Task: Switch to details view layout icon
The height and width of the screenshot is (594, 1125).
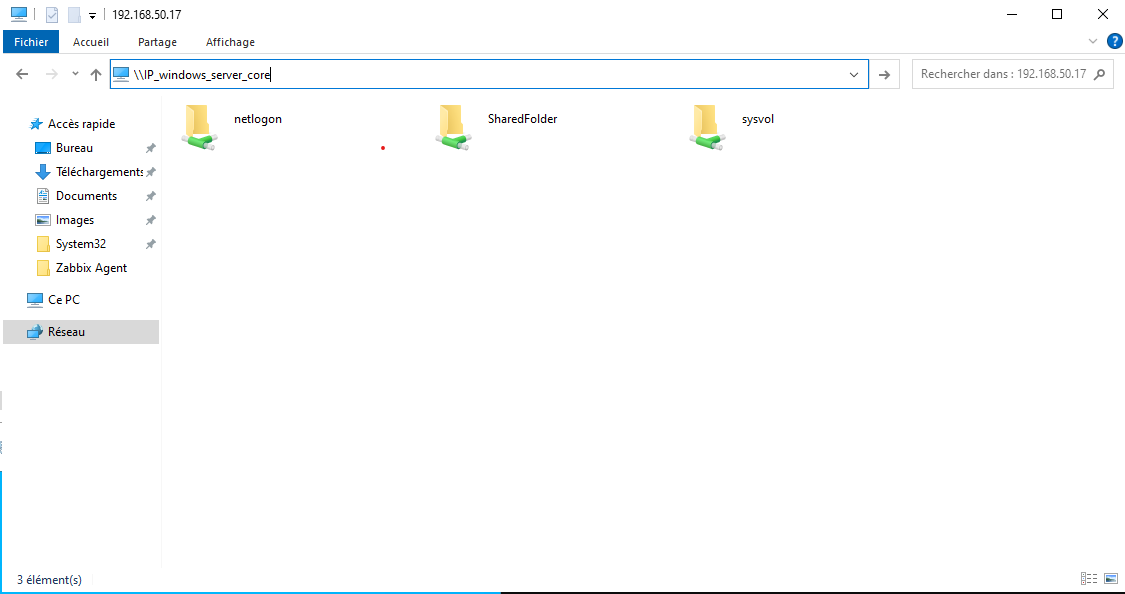Action: click(x=1088, y=579)
